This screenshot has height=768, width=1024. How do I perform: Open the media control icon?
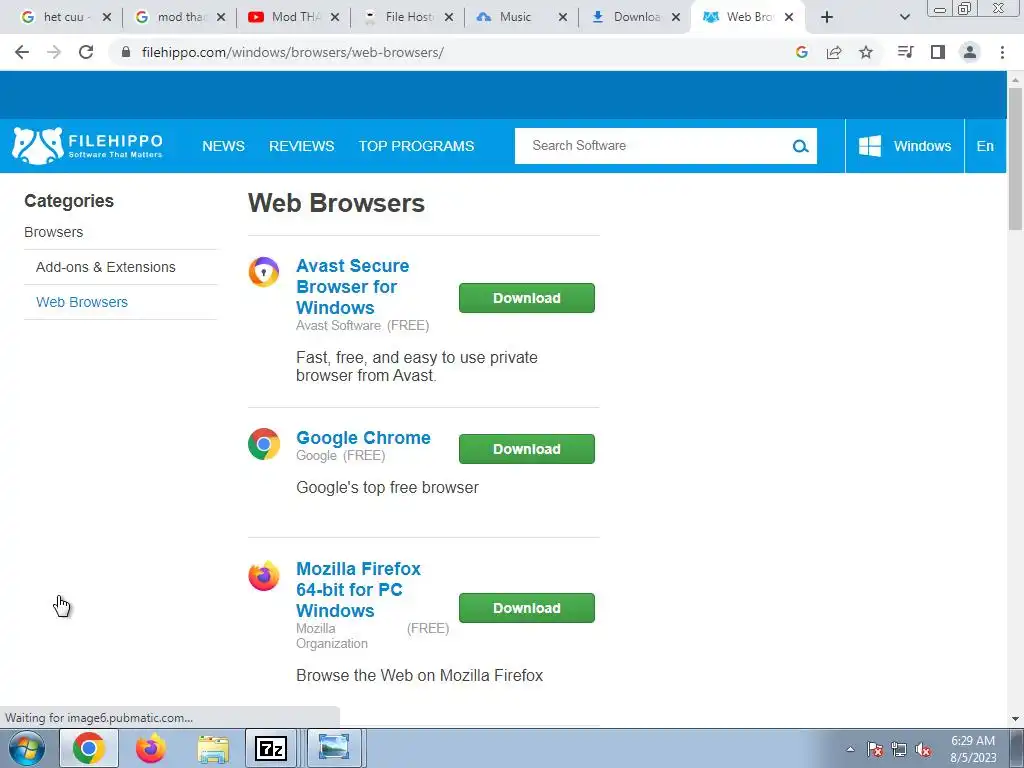(x=905, y=52)
